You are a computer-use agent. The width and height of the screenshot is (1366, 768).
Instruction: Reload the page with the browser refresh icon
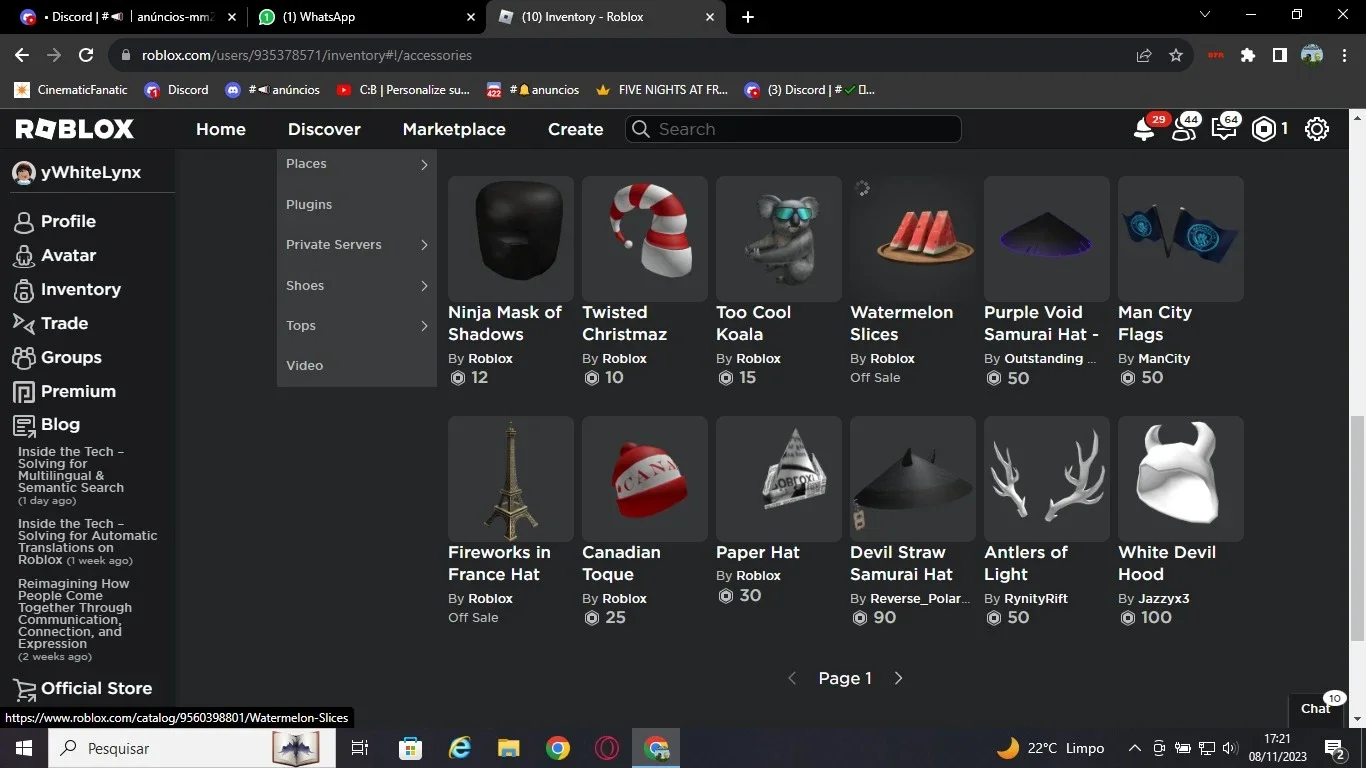[86, 56]
